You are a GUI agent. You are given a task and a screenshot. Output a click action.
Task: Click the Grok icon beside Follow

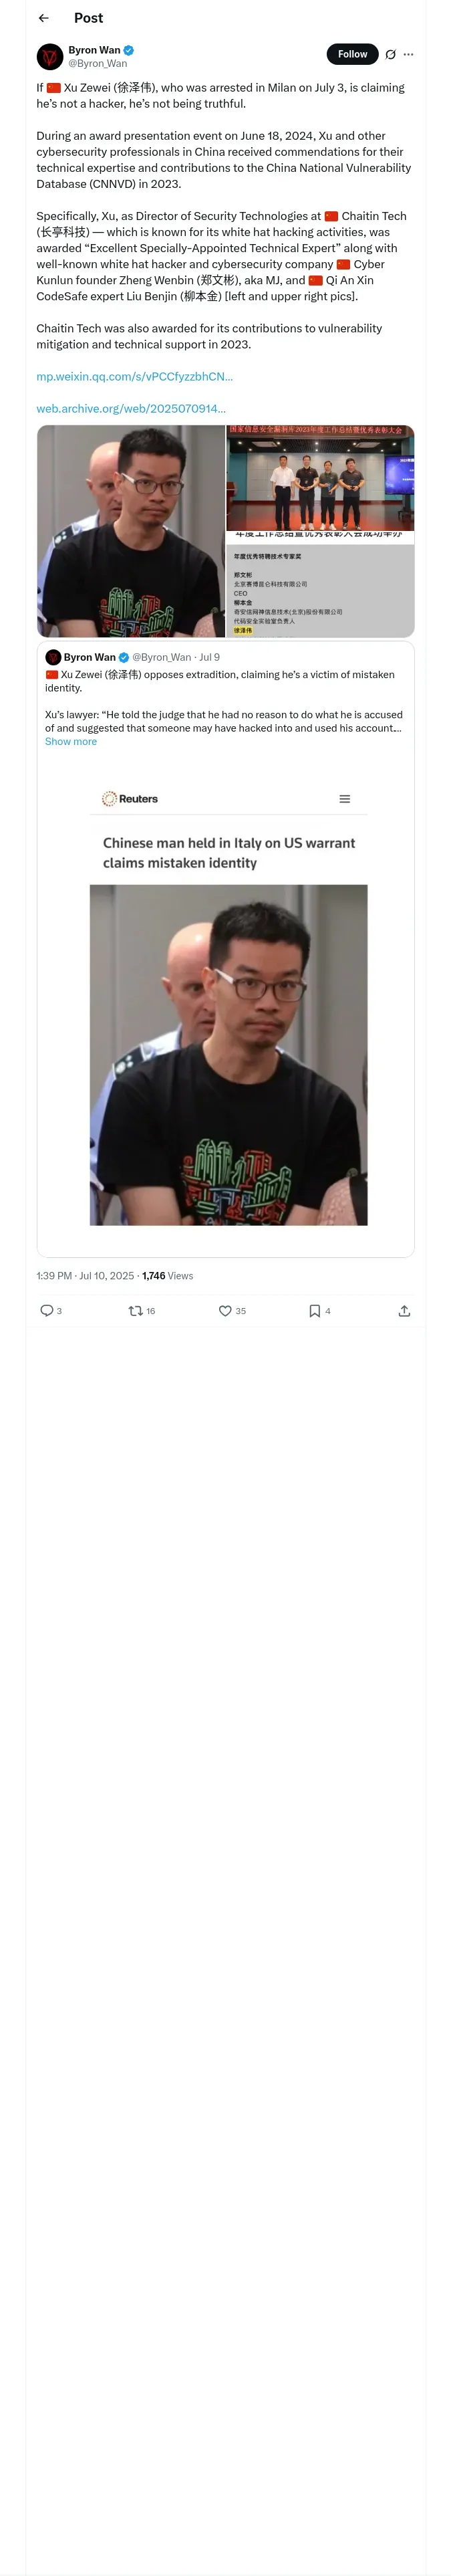(390, 55)
